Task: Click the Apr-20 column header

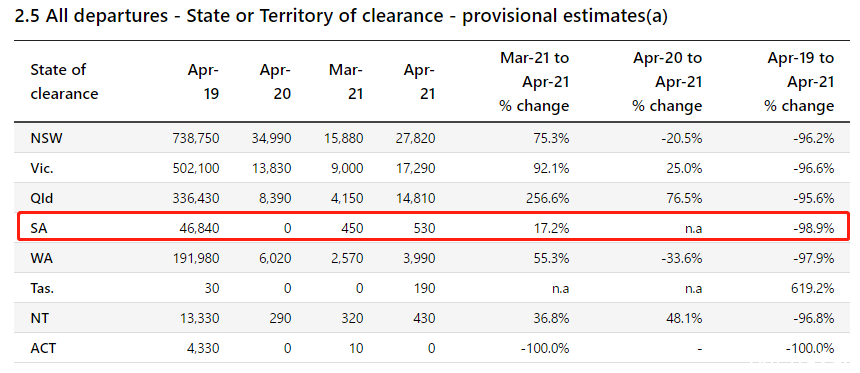Action: click(x=275, y=82)
